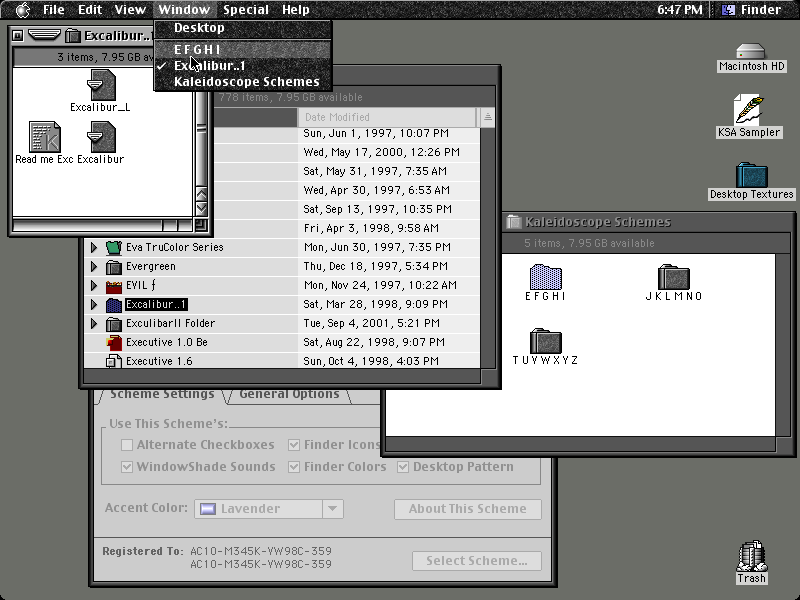Viewport: 800px width, 600px height.
Task: Select the Executive 1.6 row name
Action: pyautogui.click(x=159, y=361)
